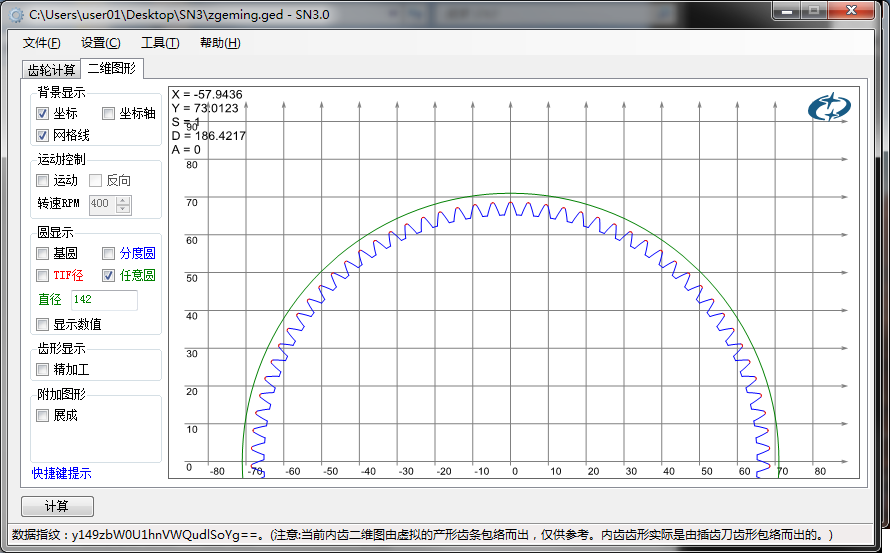
Task: Increase RPM with the up stepper arrow
Action: click(x=123, y=200)
